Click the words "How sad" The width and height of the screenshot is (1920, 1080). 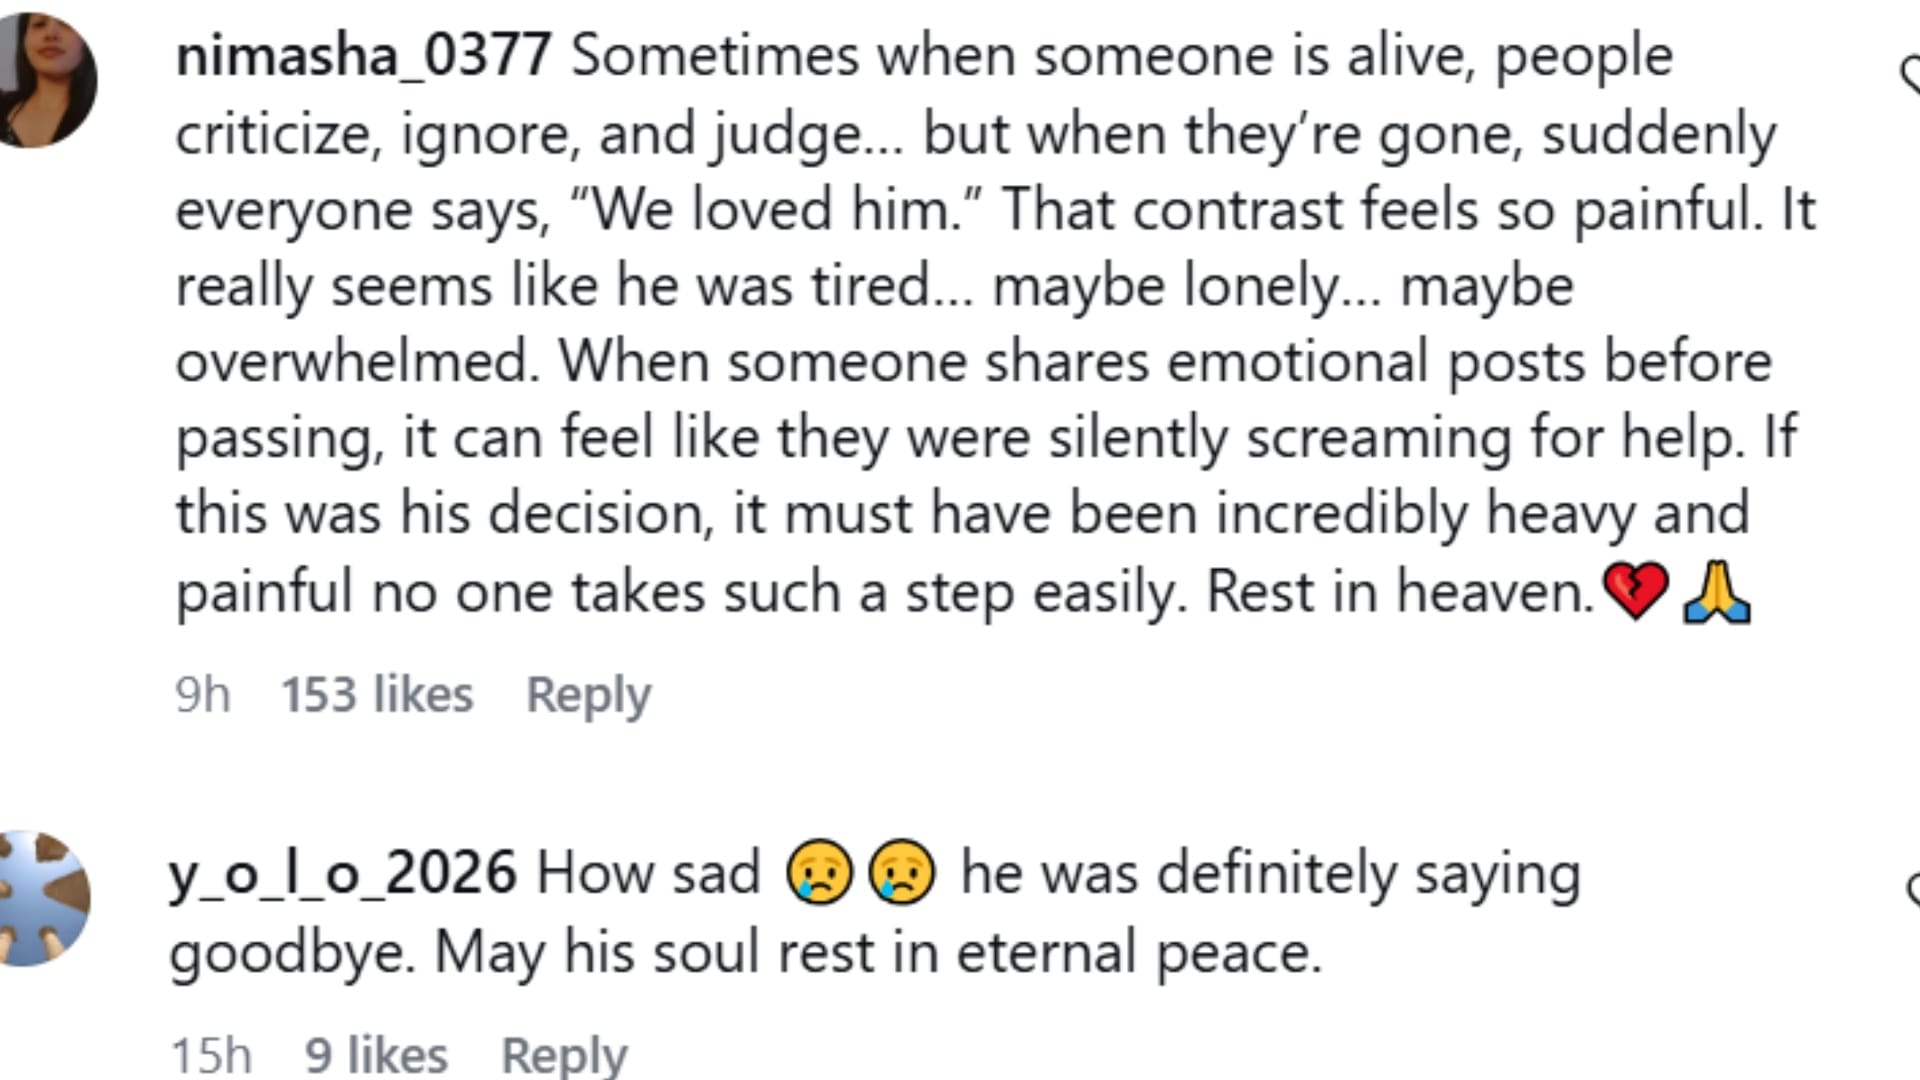[648, 873]
